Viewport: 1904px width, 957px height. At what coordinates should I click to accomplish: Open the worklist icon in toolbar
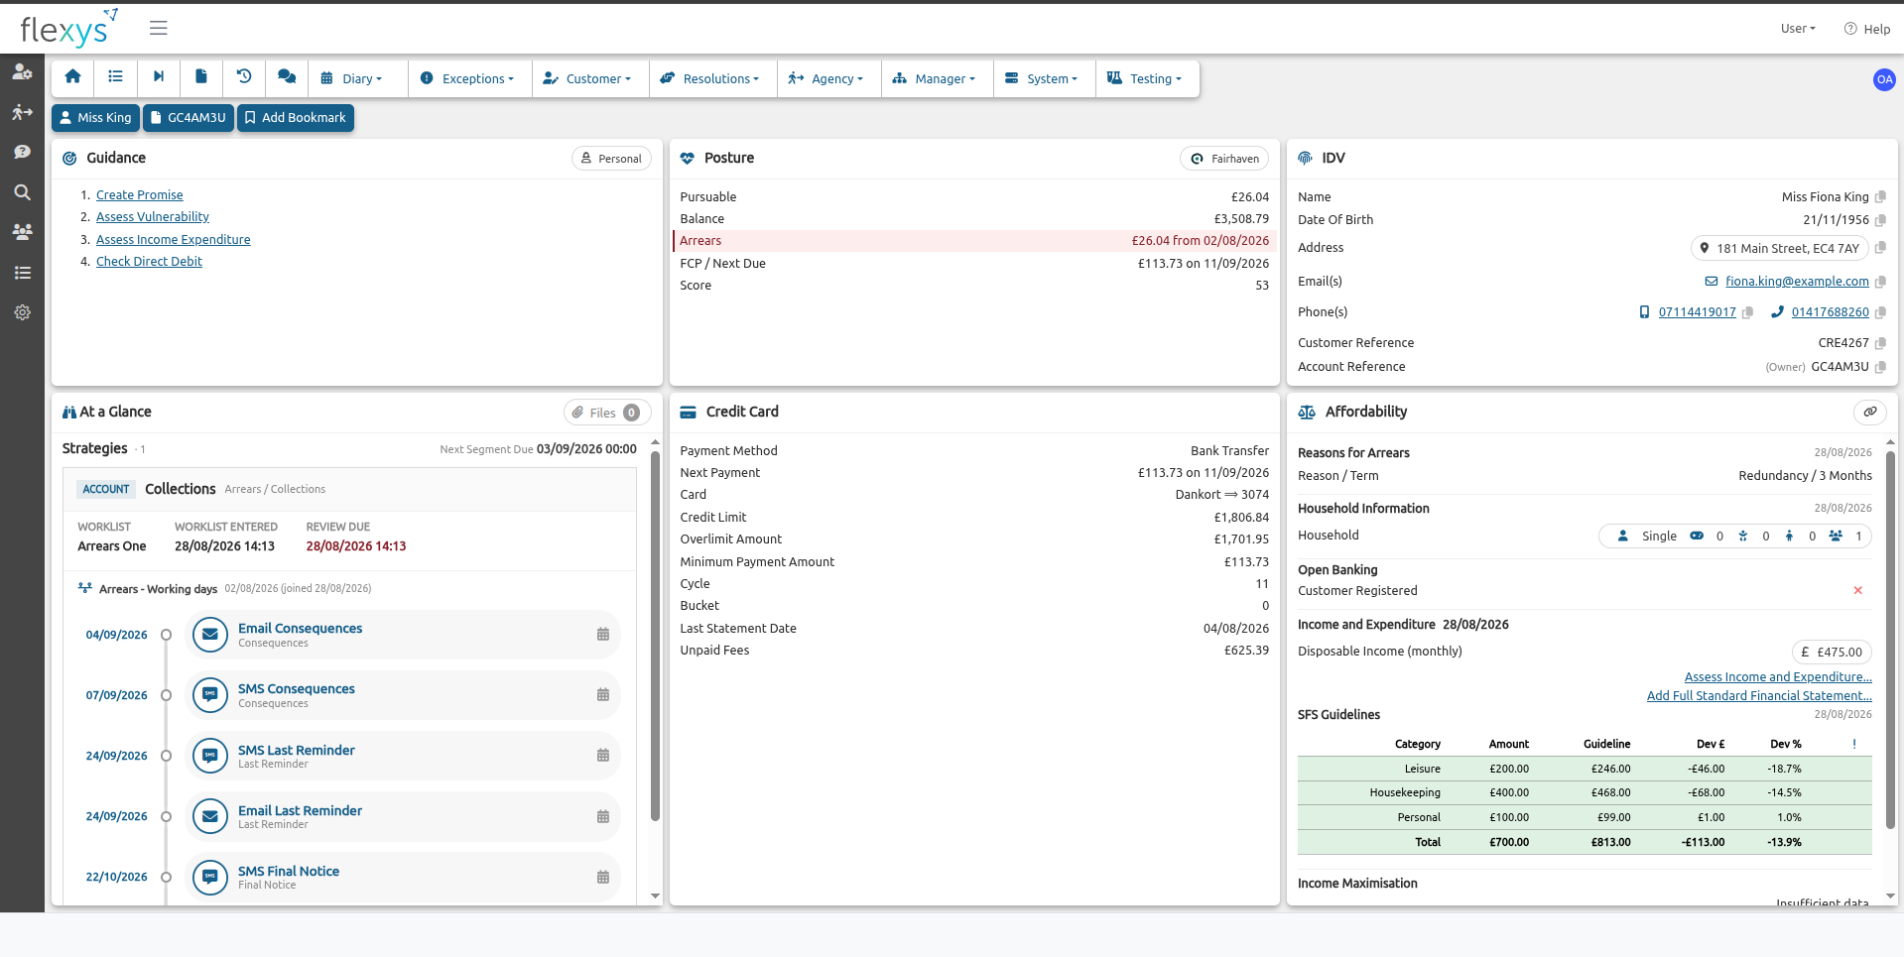point(116,77)
